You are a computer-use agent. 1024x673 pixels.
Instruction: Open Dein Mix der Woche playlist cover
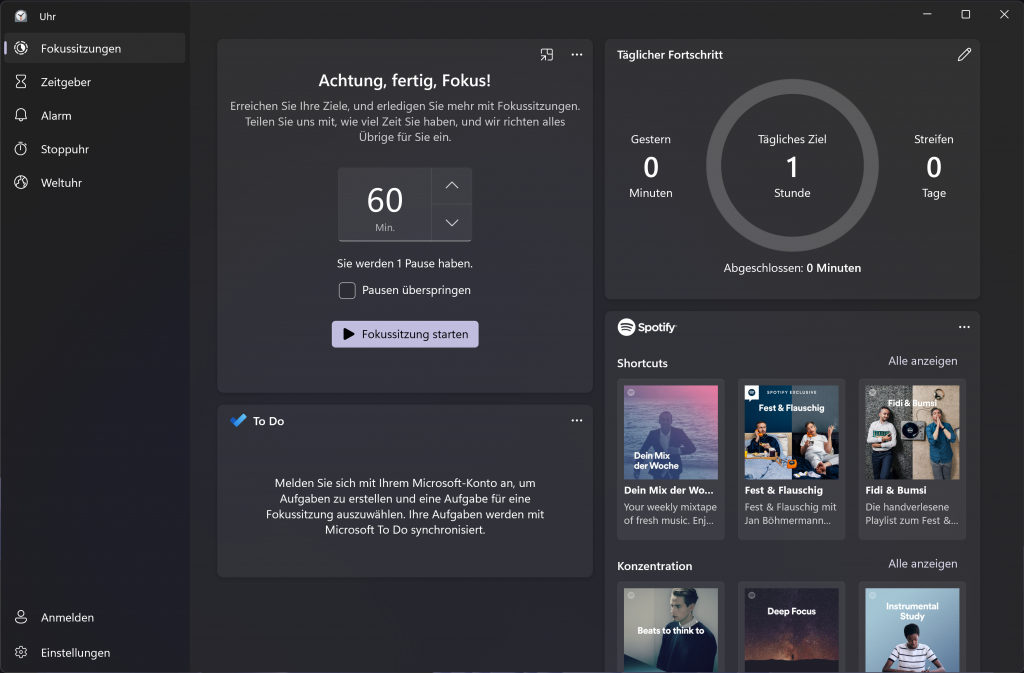[671, 432]
